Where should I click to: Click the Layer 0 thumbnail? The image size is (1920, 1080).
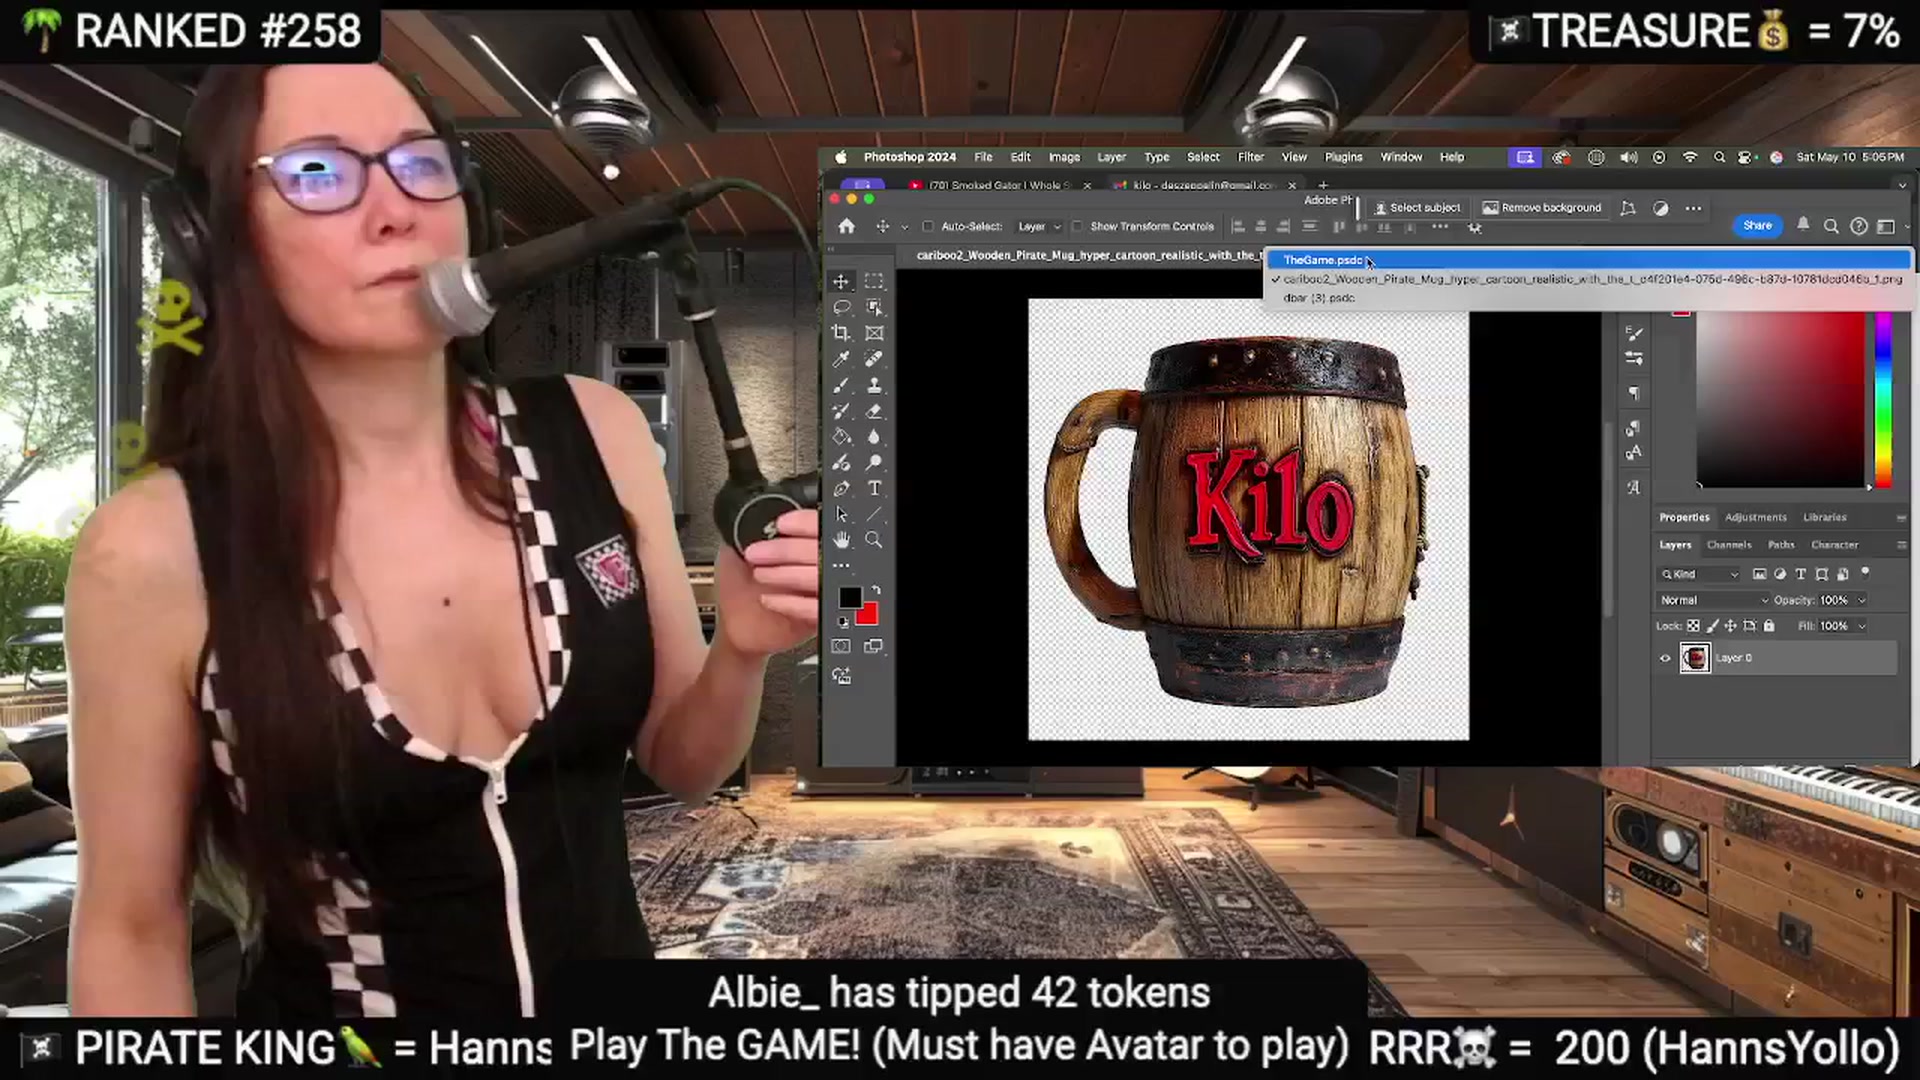(1695, 658)
